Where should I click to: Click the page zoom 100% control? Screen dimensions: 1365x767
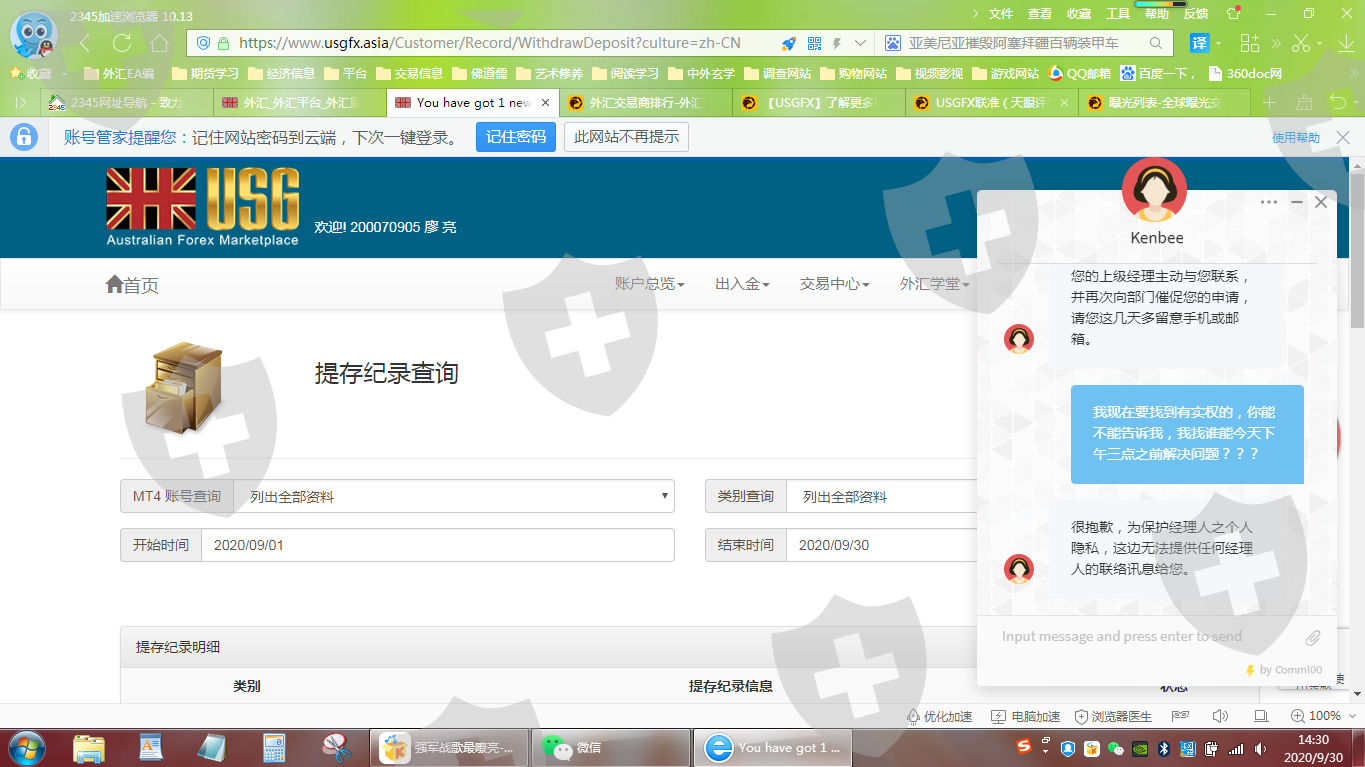1316,716
